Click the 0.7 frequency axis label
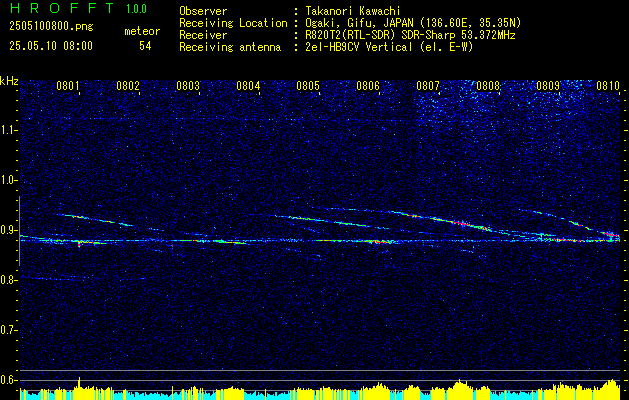Screen dimensions: 629x400 pos(8,330)
